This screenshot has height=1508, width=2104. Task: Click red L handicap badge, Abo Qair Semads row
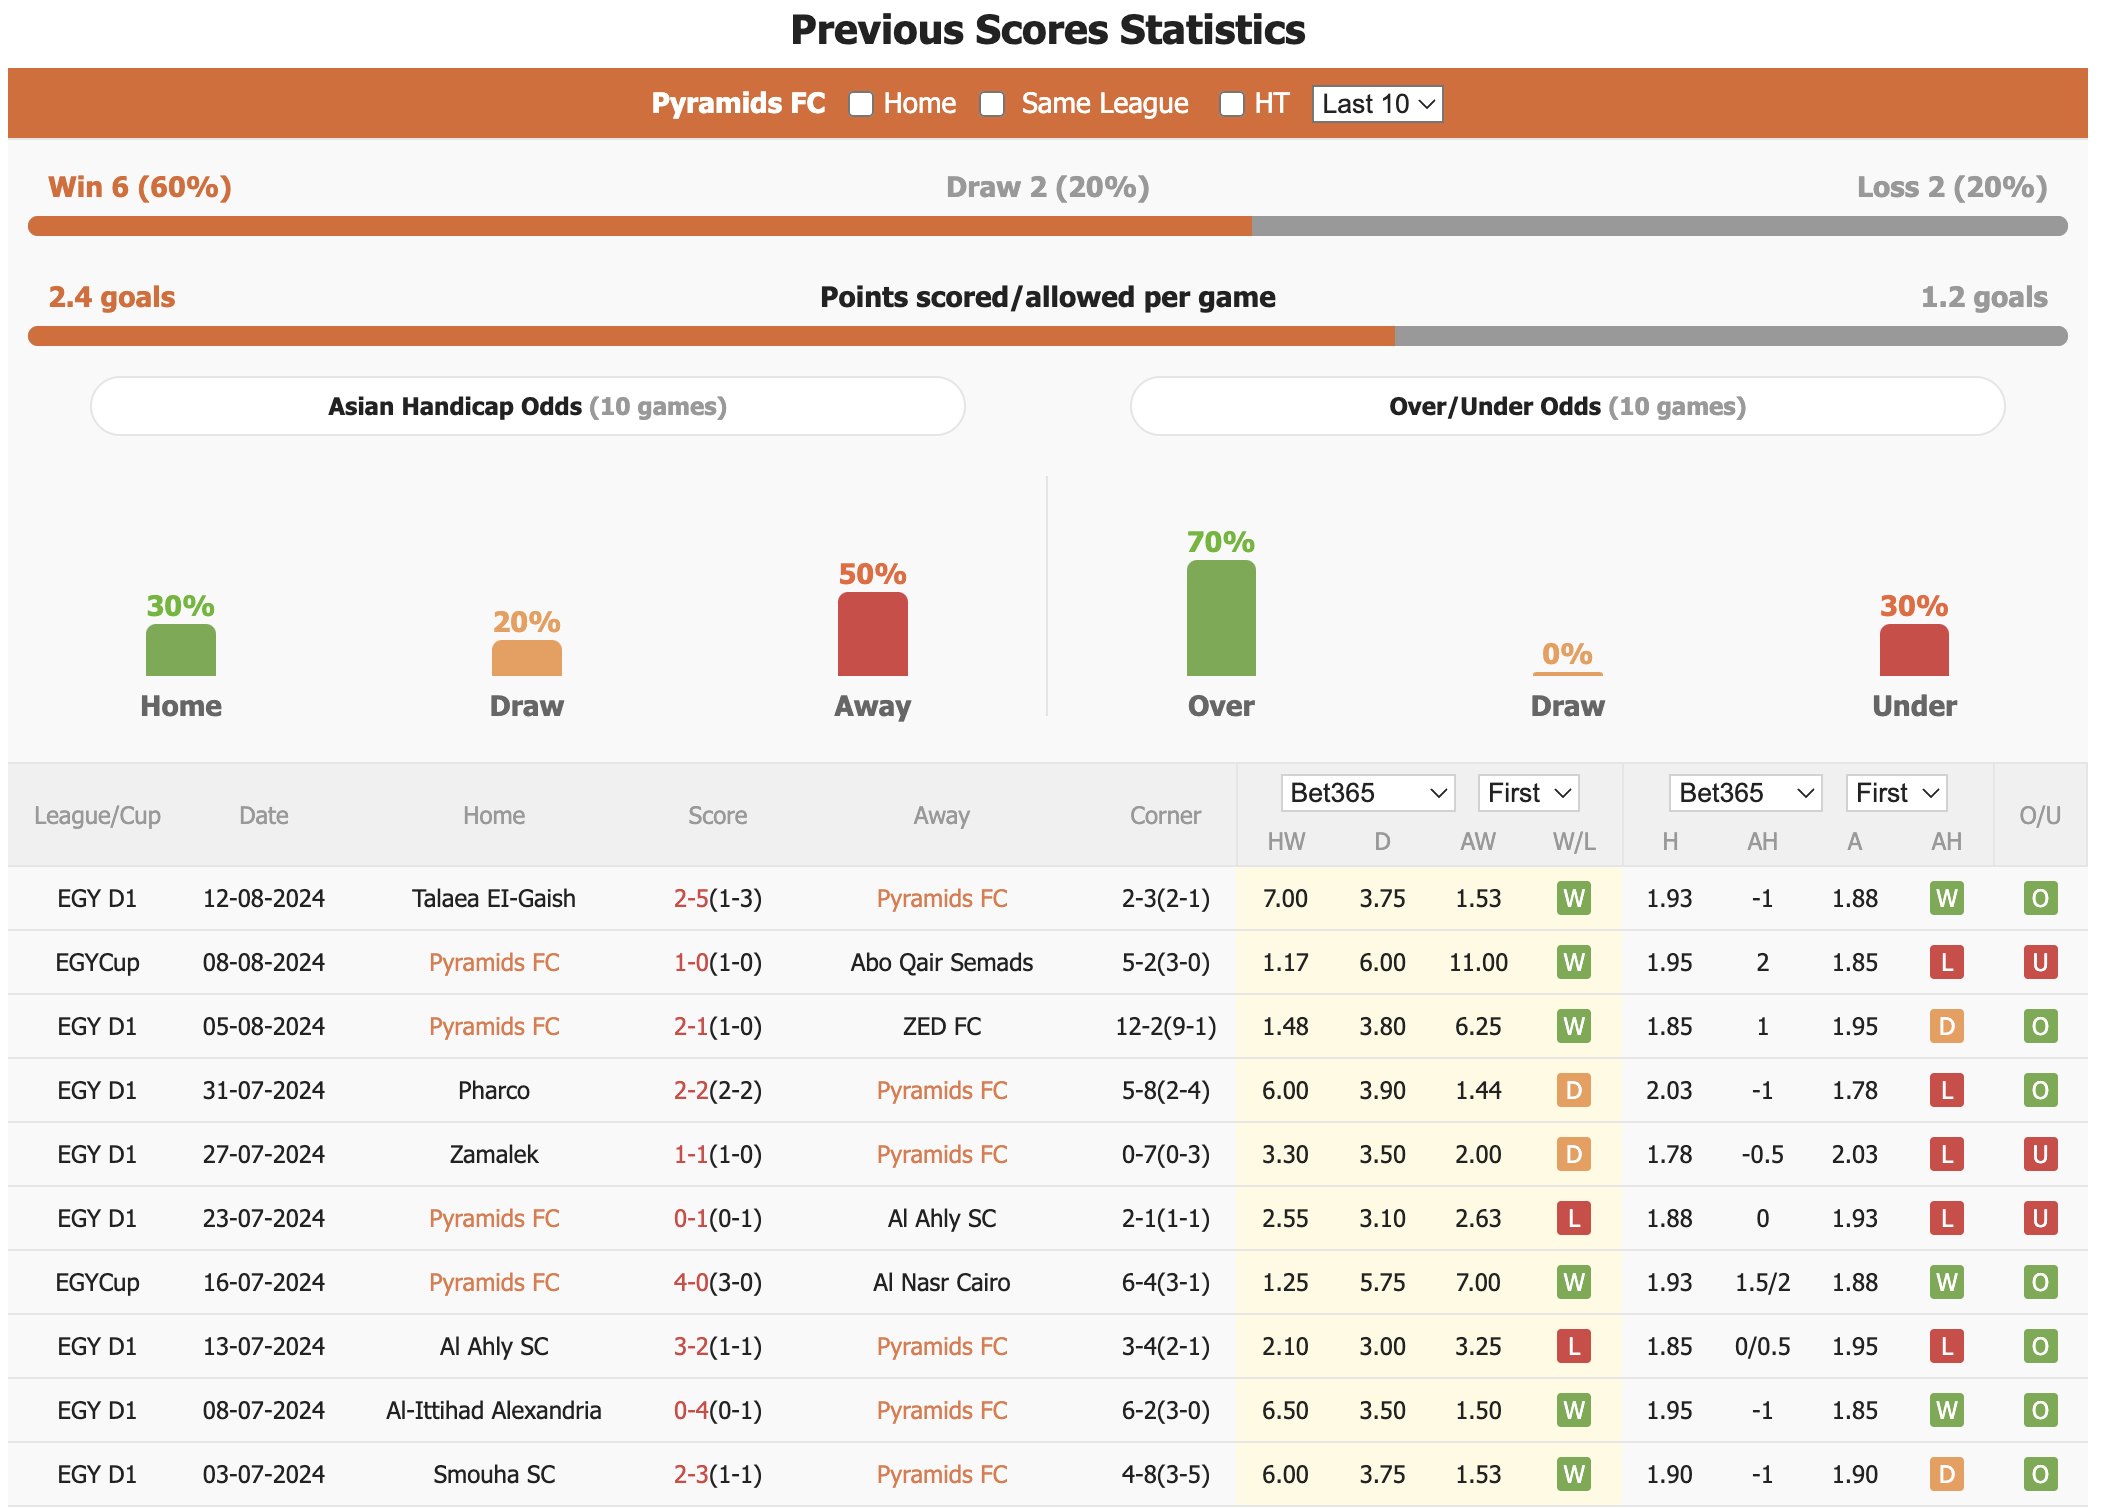pyautogui.click(x=1946, y=962)
